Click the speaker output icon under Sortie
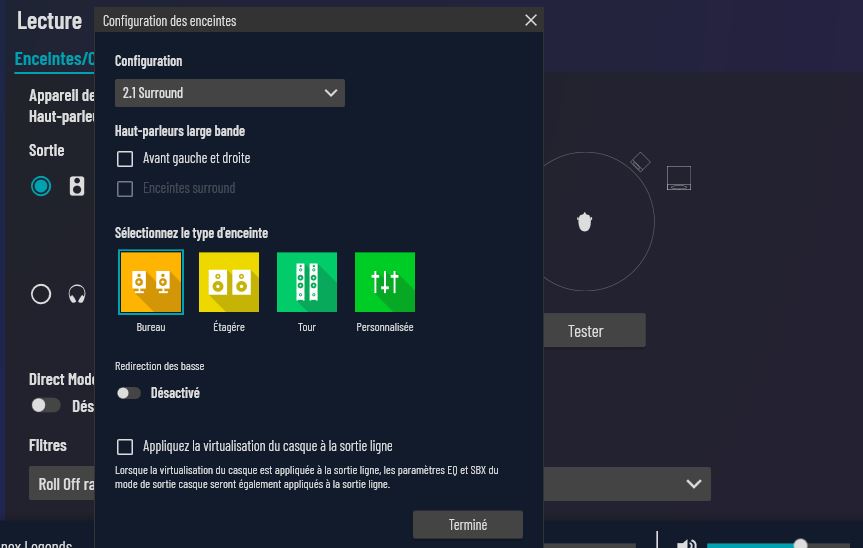Viewport: 863px width, 548px height. tap(77, 187)
